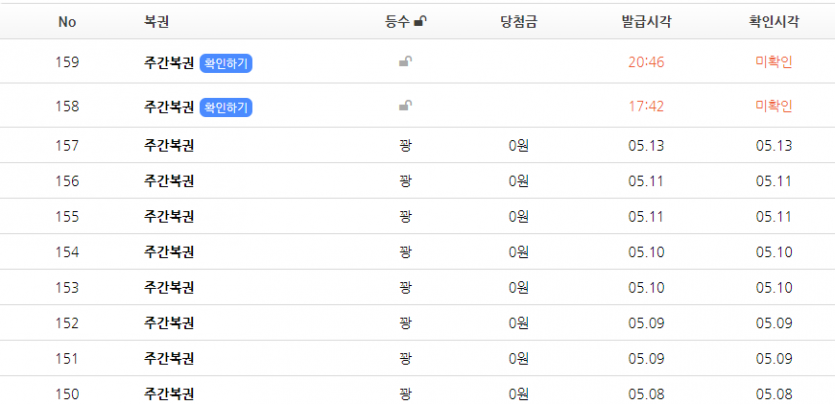
Task: Click 05.13 confirm date in row 157
Action: 774,145
